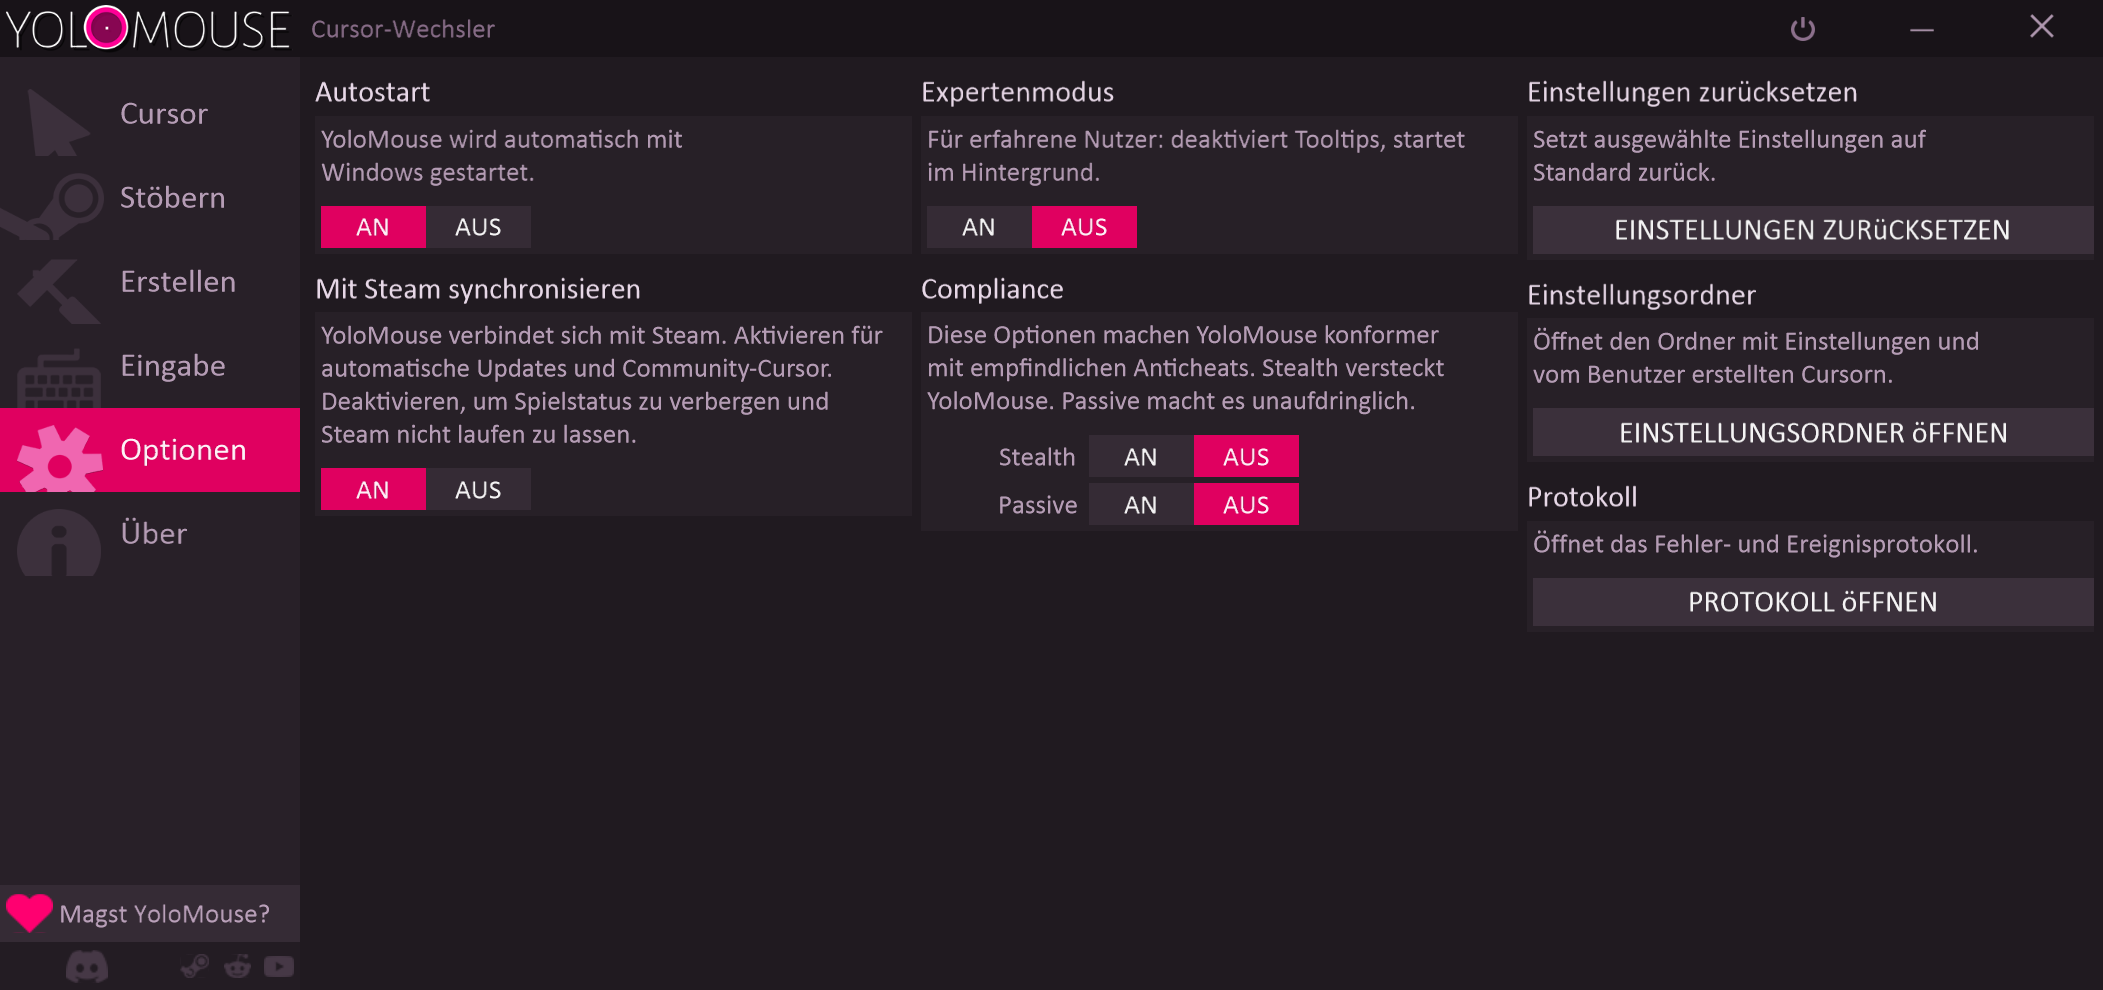Open the Discord link icon
2103x990 pixels.
click(87, 967)
